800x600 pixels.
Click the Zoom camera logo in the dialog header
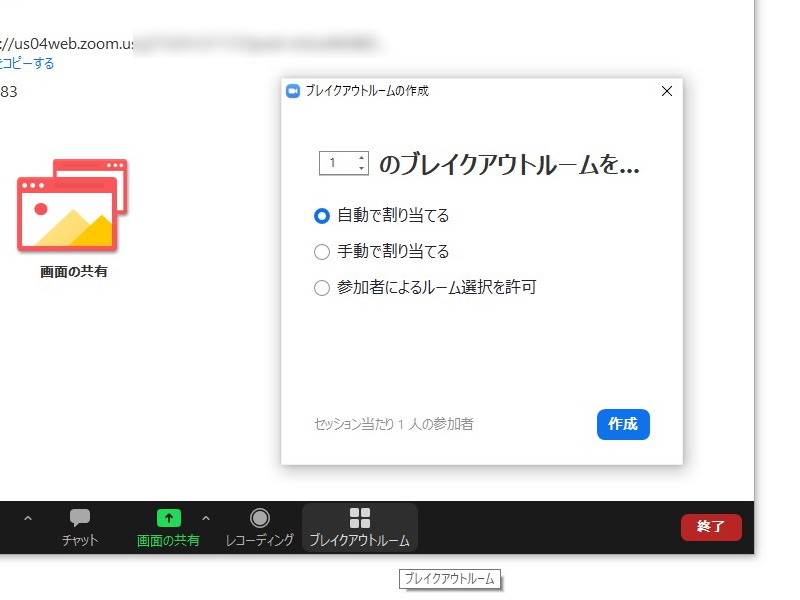(x=293, y=91)
